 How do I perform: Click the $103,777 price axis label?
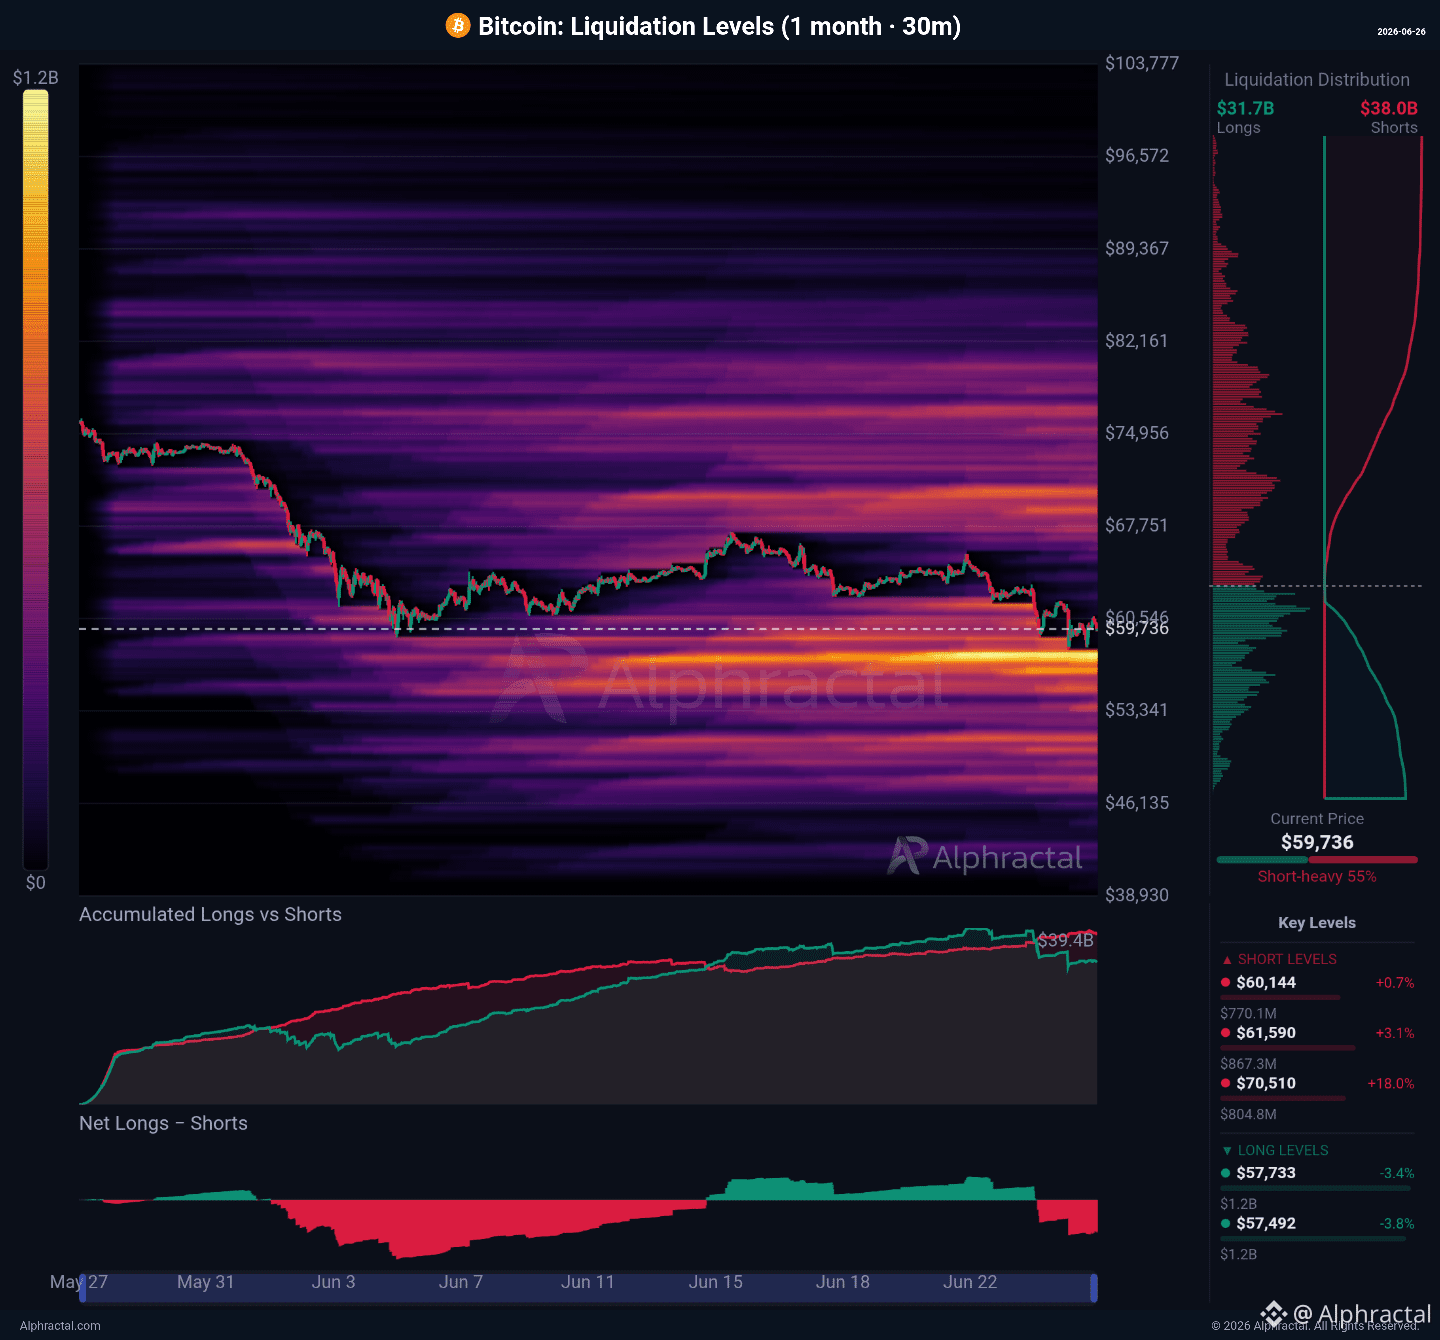click(1142, 63)
